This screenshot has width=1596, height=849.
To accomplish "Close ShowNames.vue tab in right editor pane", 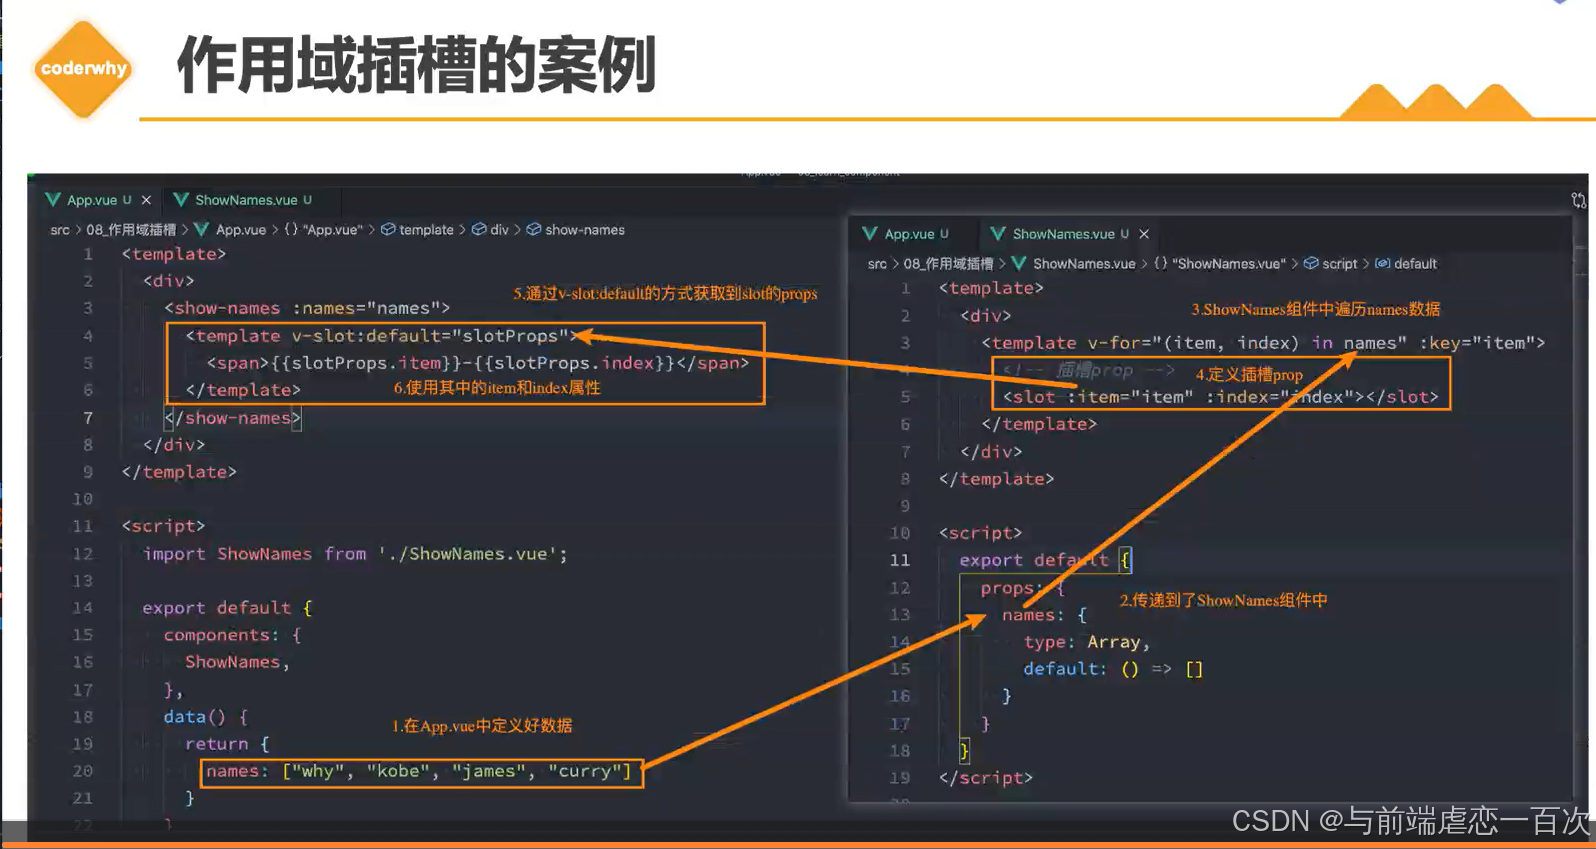I will tap(1144, 234).
